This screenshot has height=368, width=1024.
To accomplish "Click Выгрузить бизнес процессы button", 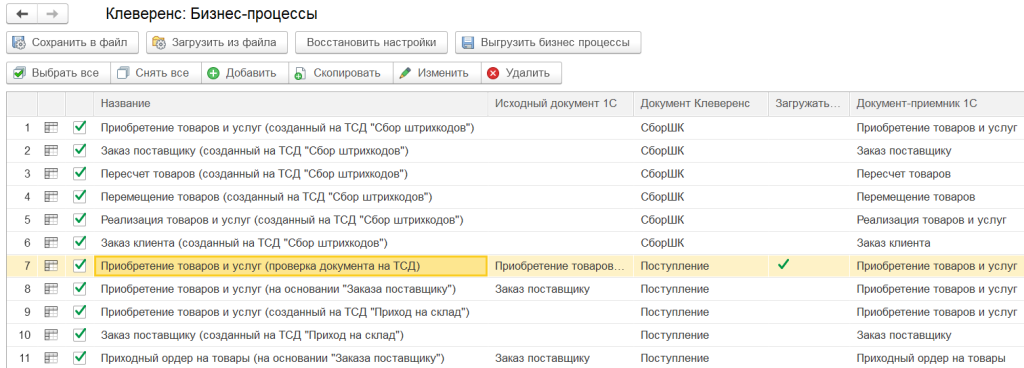I will coord(548,43).
